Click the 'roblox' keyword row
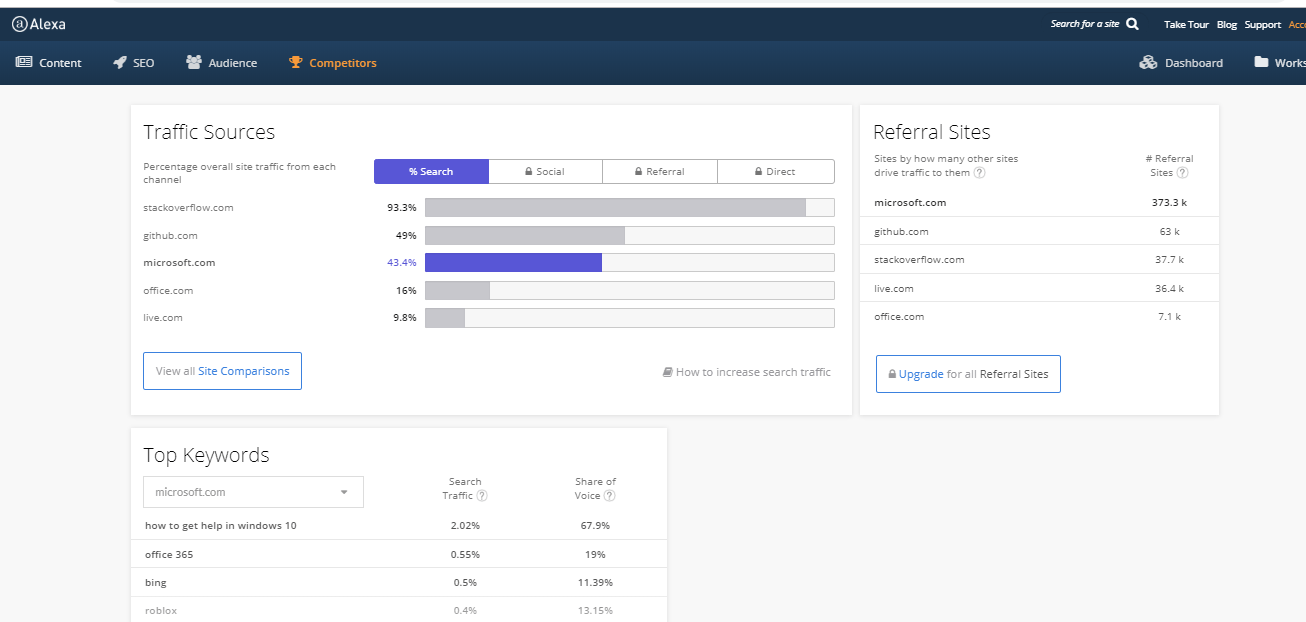 (x=399, y=610)
